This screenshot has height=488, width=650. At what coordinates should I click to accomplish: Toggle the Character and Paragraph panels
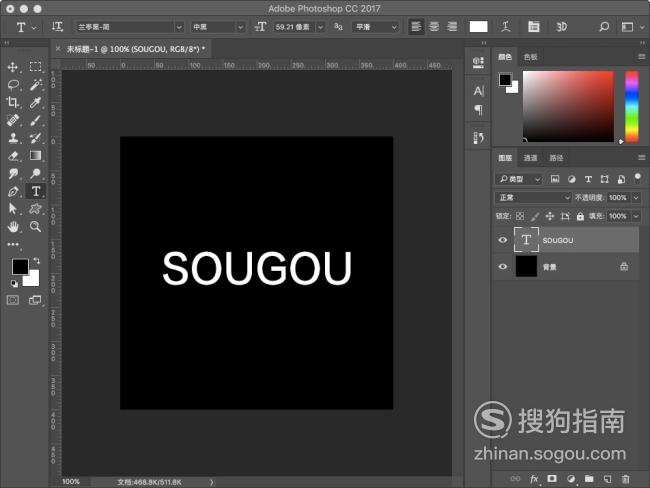(x=534, y=27)
